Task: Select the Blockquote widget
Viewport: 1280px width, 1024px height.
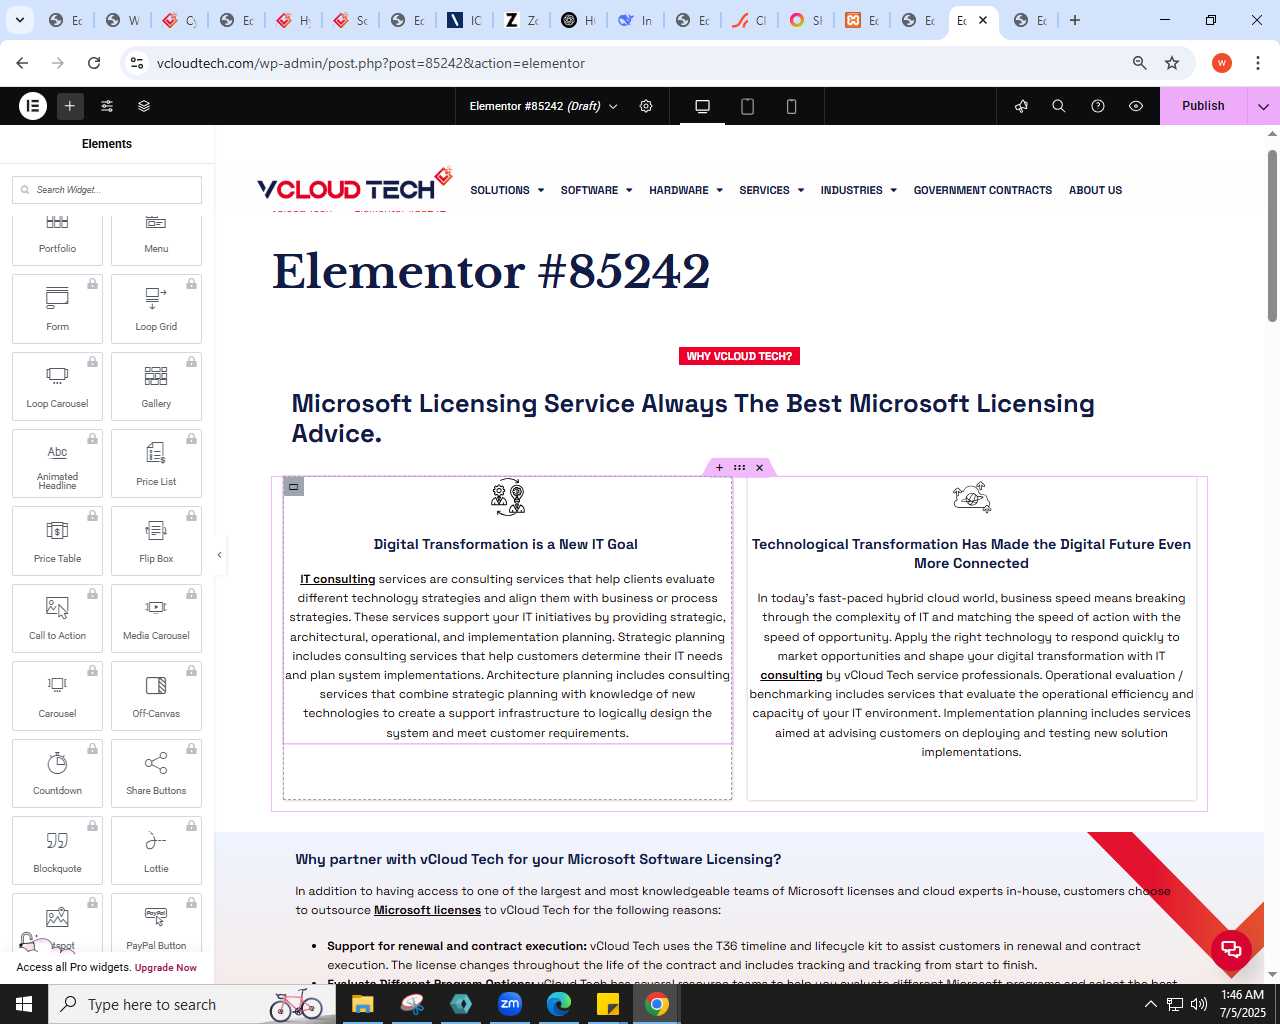Action: 57,851
